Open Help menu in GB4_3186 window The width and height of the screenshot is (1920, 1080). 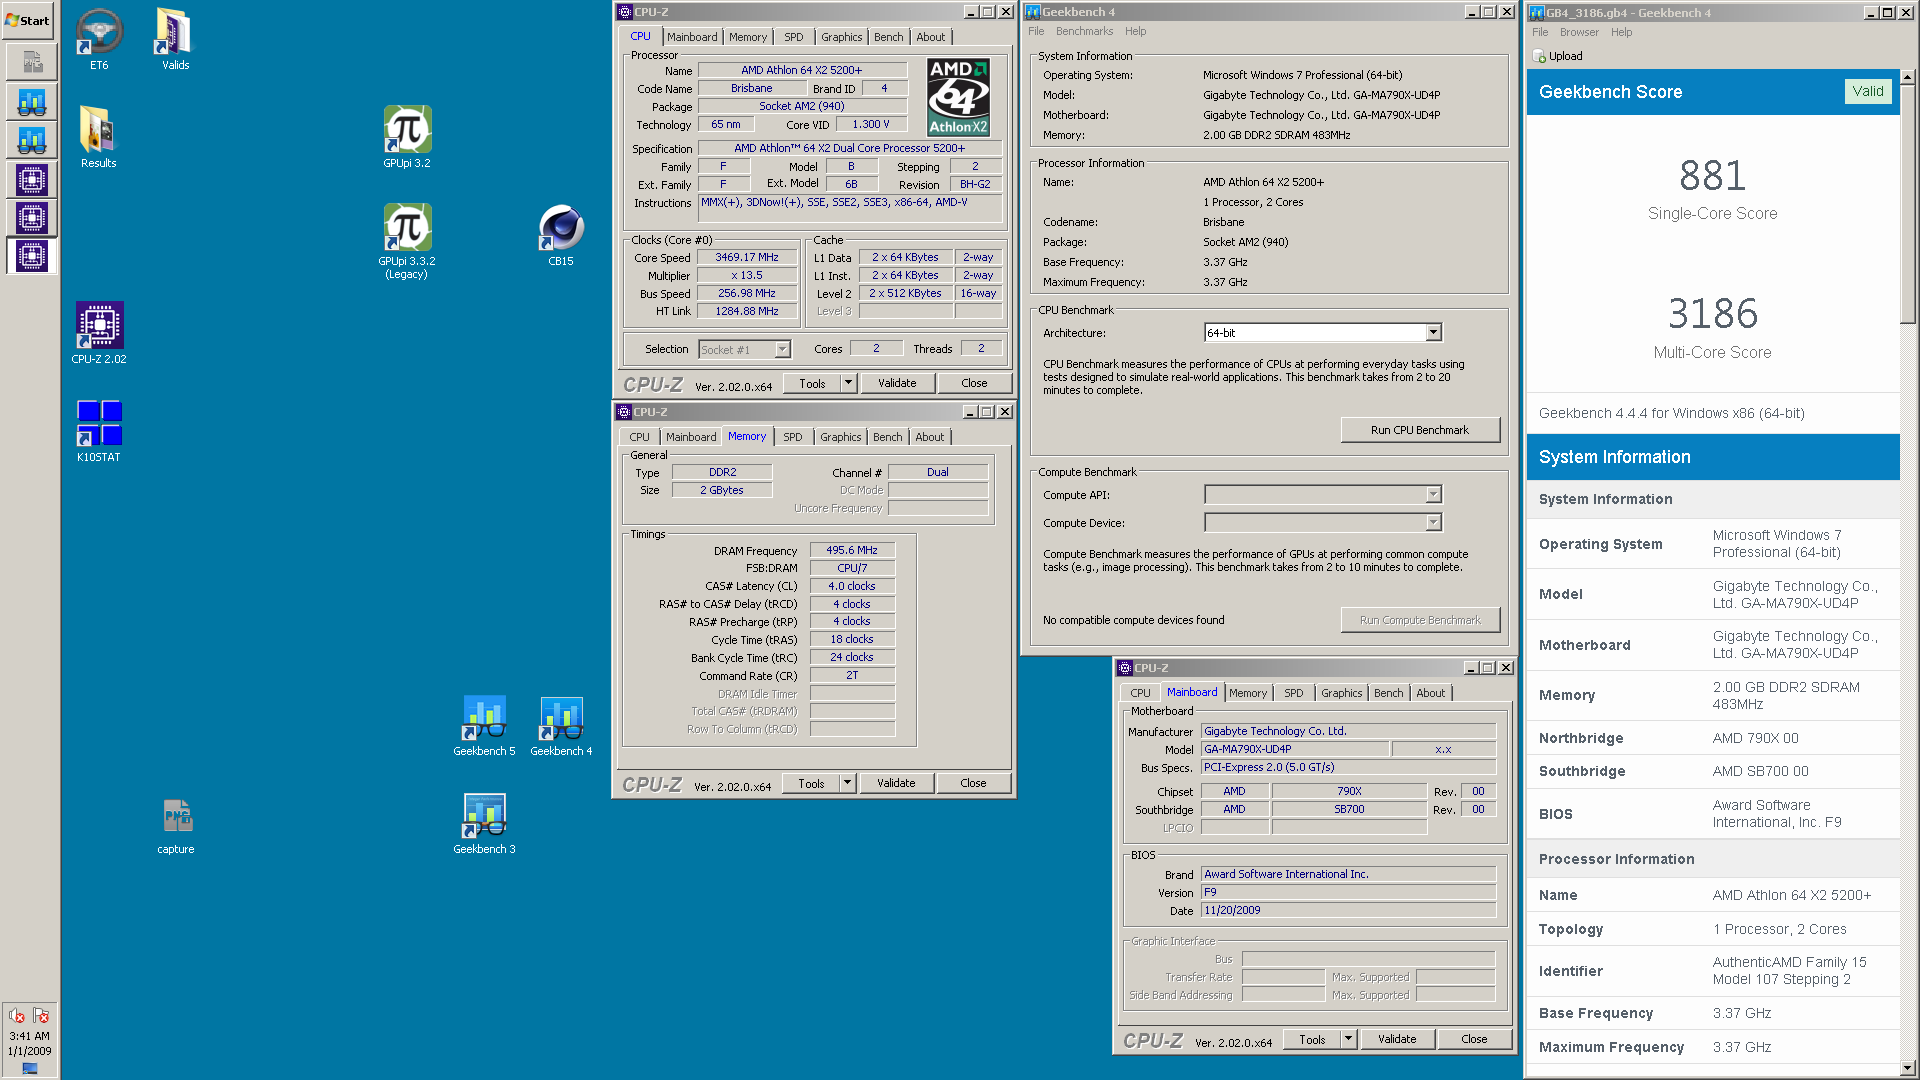coord(1621,32)
